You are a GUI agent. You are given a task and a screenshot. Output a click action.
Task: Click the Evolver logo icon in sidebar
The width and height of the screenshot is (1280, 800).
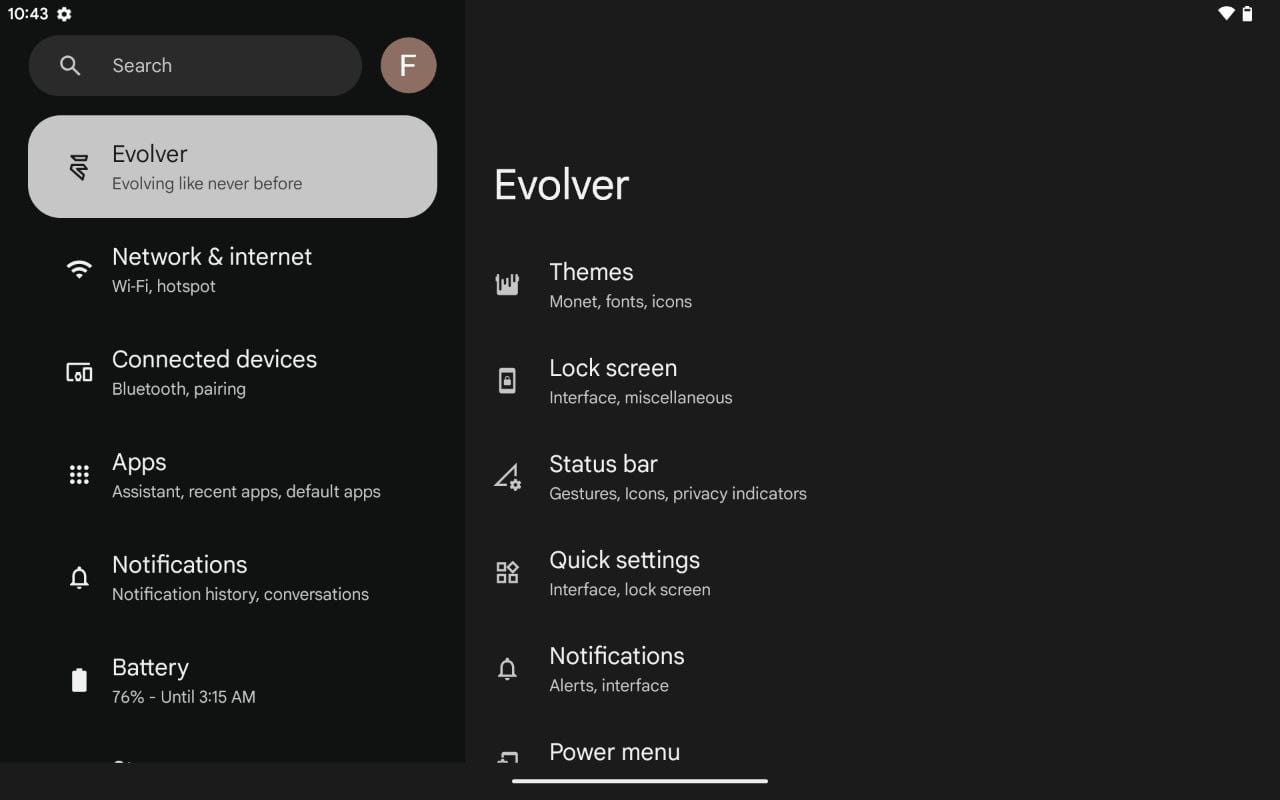point(79,167)
